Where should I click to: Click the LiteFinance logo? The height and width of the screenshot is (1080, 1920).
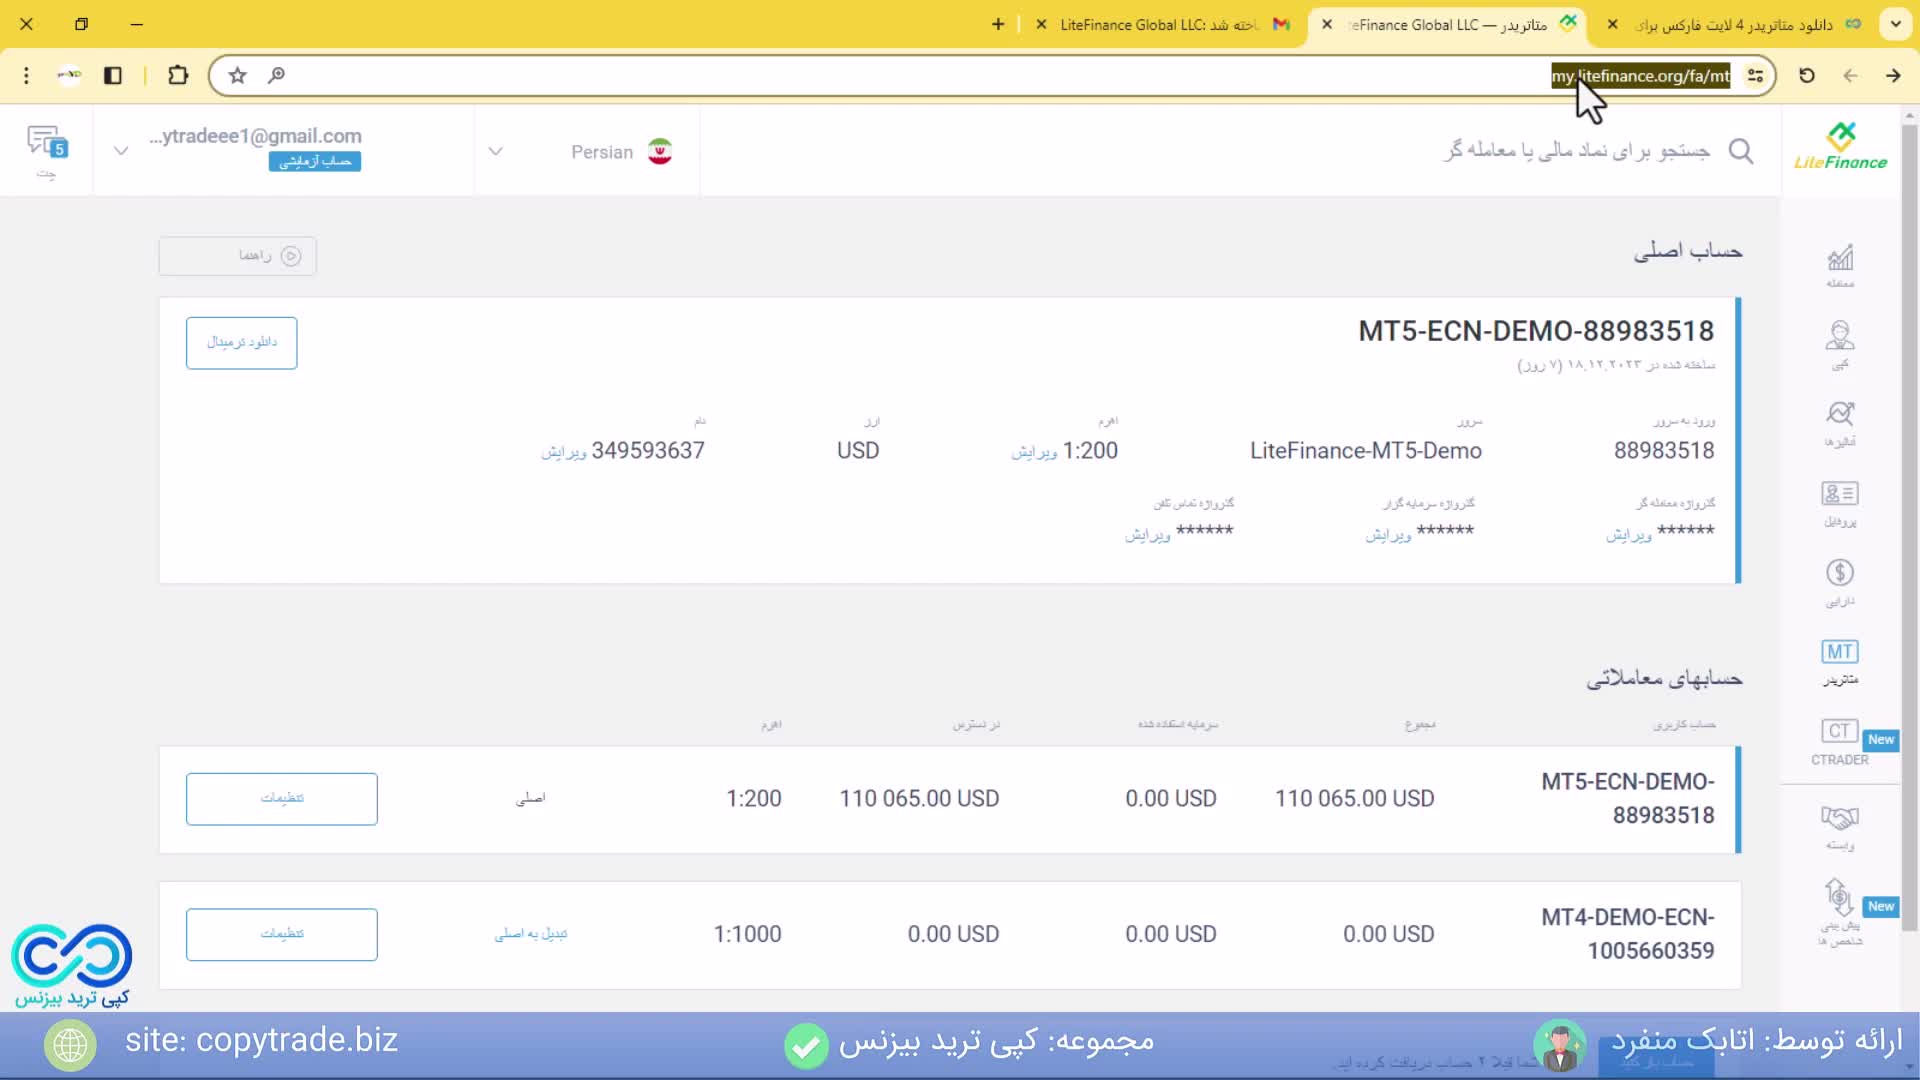(x=1840, y=148)
